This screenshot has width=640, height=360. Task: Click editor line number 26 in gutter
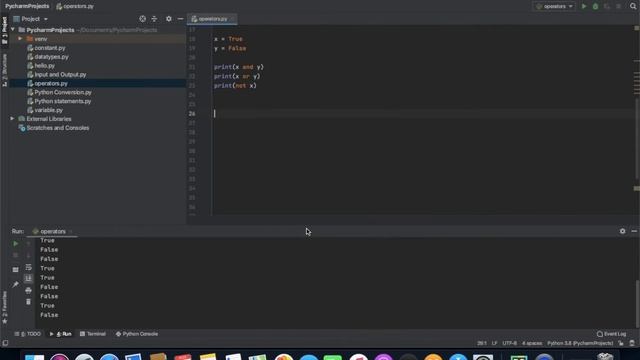pyautogui.click(x=192, y=114)
